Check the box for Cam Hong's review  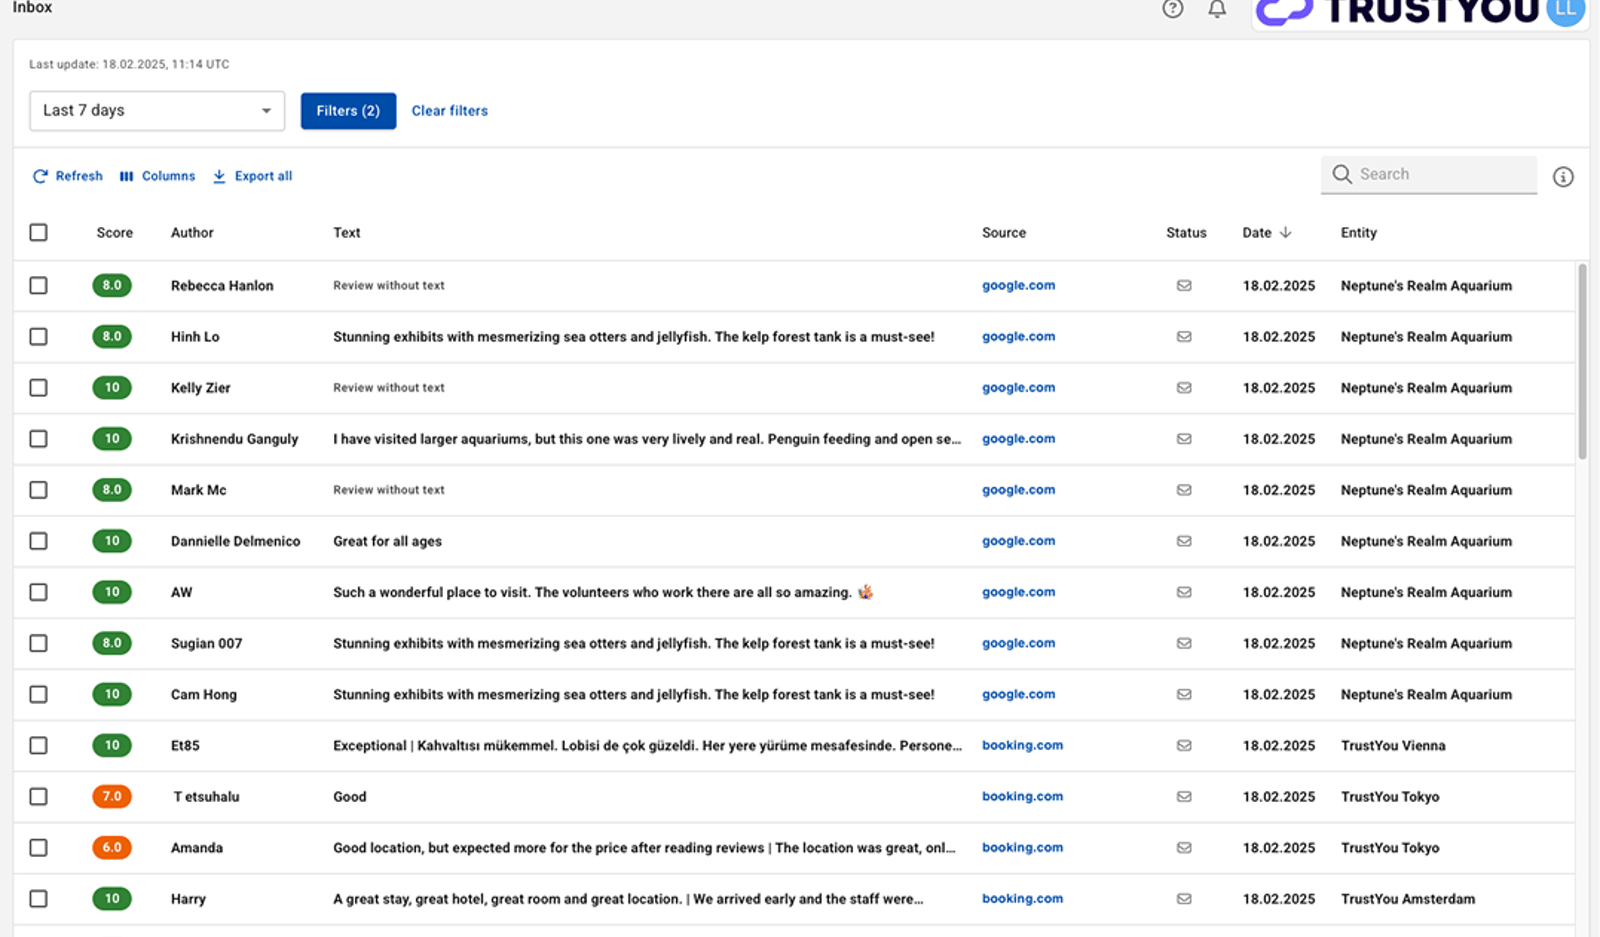coord(38,694)
